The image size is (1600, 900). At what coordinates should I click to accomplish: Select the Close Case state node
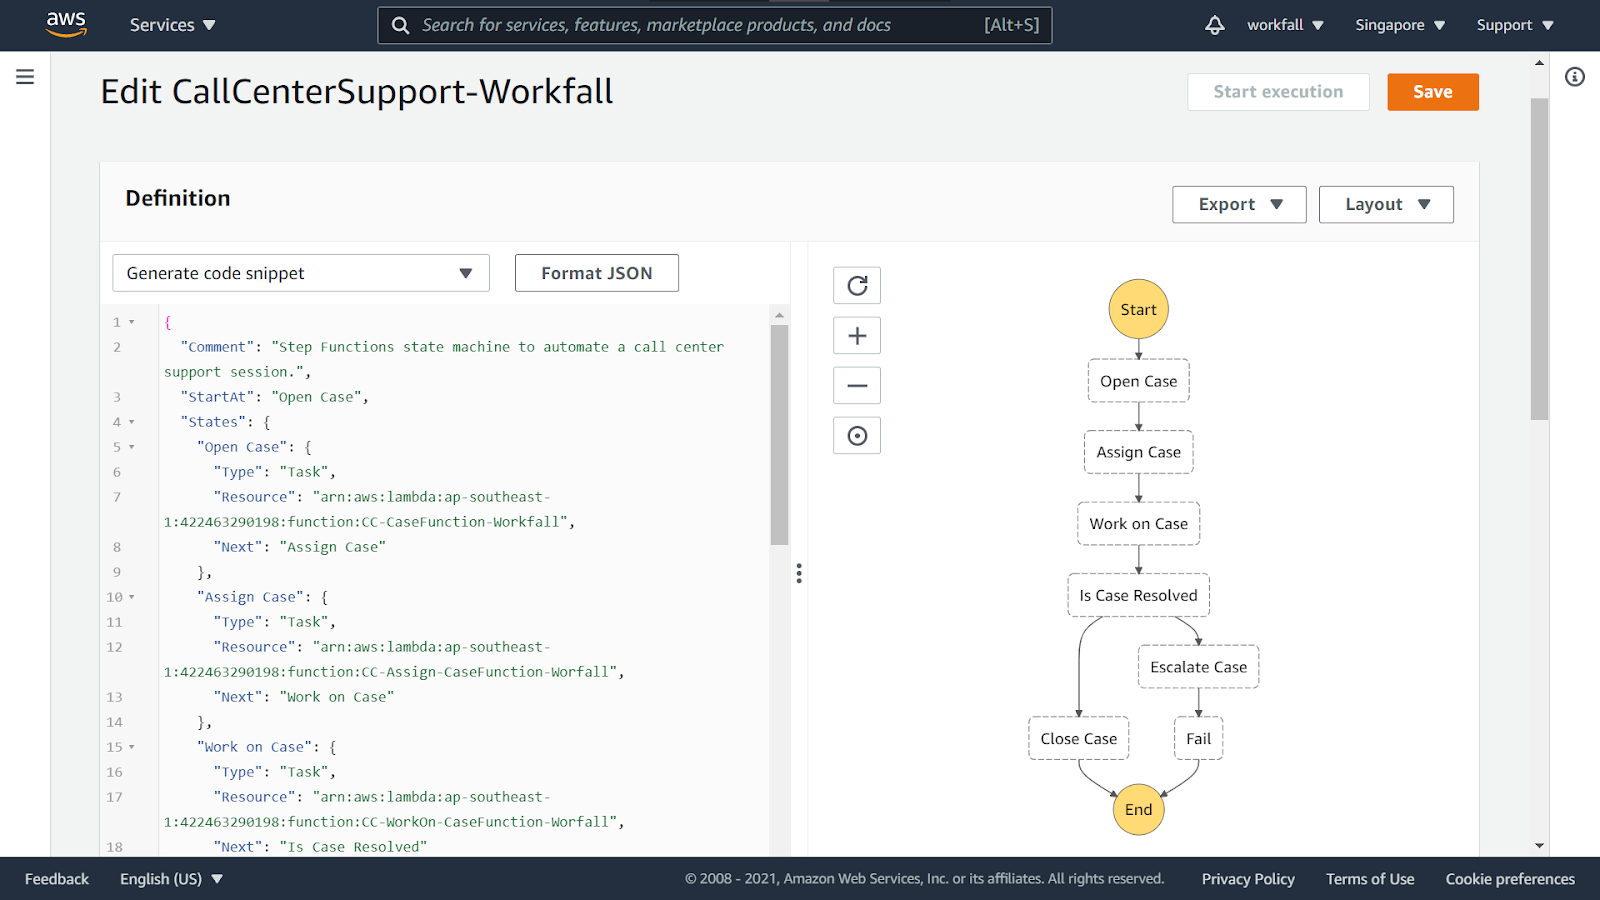click(1078, 738)
